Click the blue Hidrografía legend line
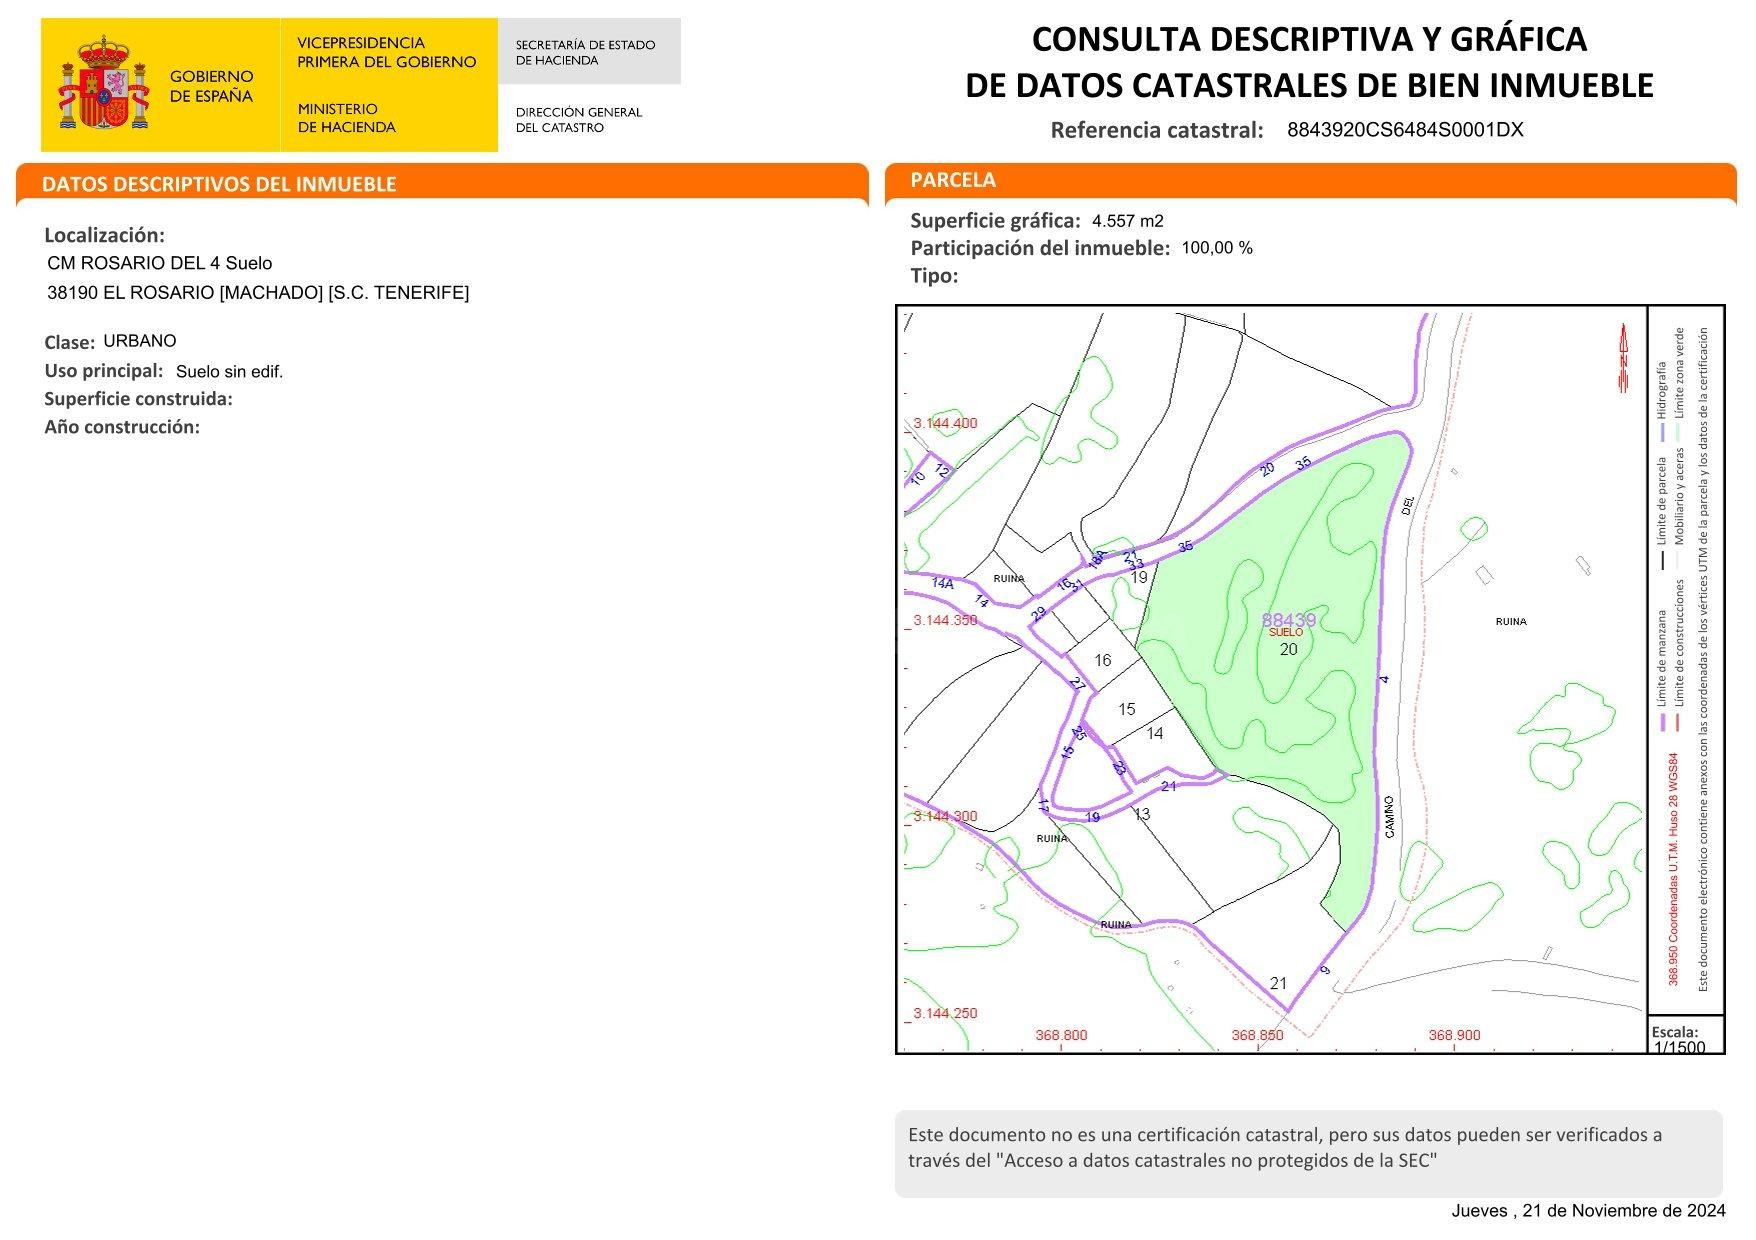Image resolution: width=1756 pixels, height=1240 pixels. point(1662,433)
